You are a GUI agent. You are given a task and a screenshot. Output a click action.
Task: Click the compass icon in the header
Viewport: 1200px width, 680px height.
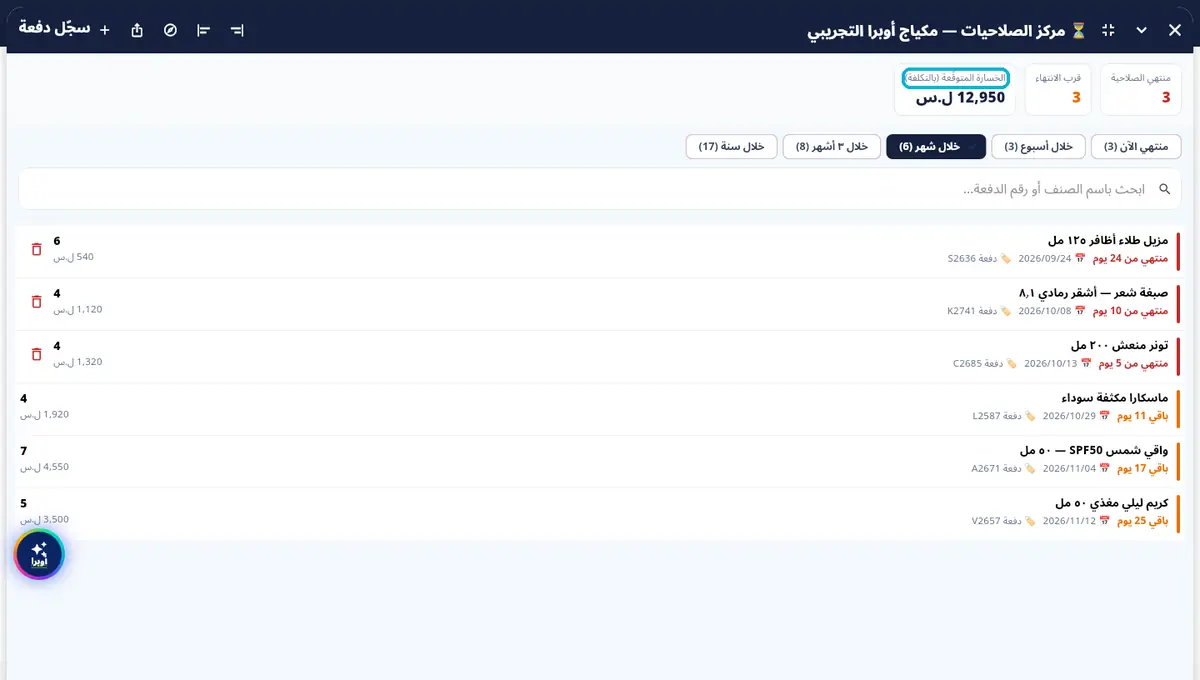tap(170, 30)
